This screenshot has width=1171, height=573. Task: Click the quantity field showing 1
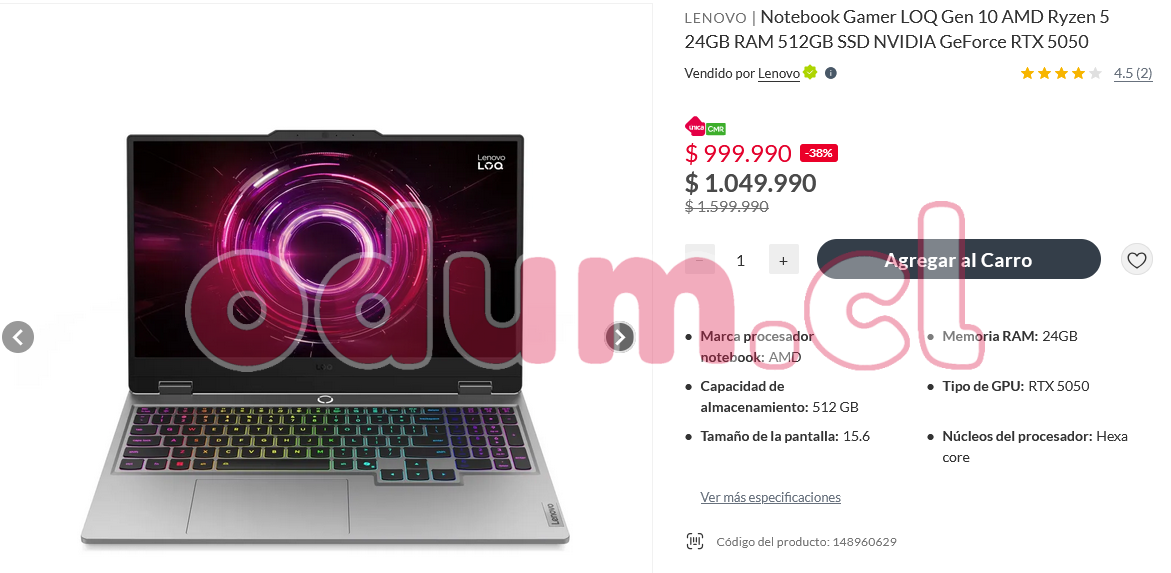tap(741, 260)
